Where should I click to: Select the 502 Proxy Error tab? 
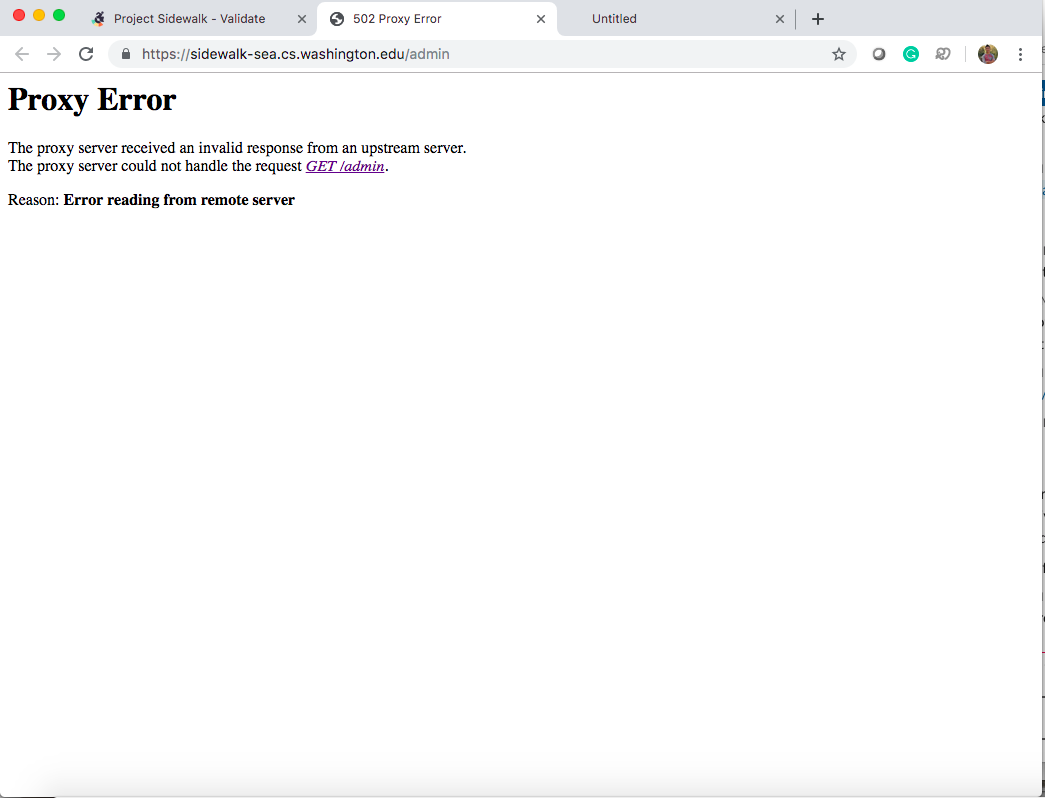[437, 19]
